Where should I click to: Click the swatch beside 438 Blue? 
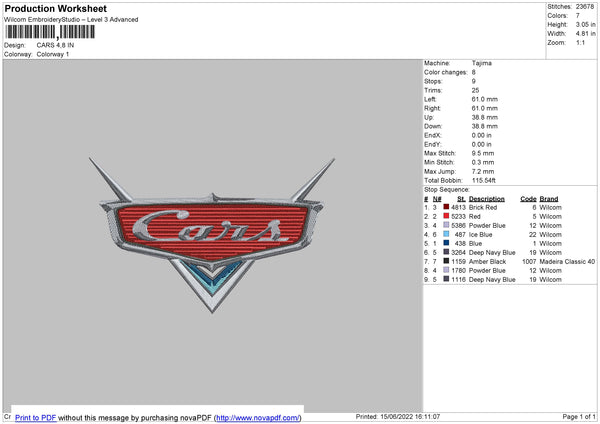(446, 243)
